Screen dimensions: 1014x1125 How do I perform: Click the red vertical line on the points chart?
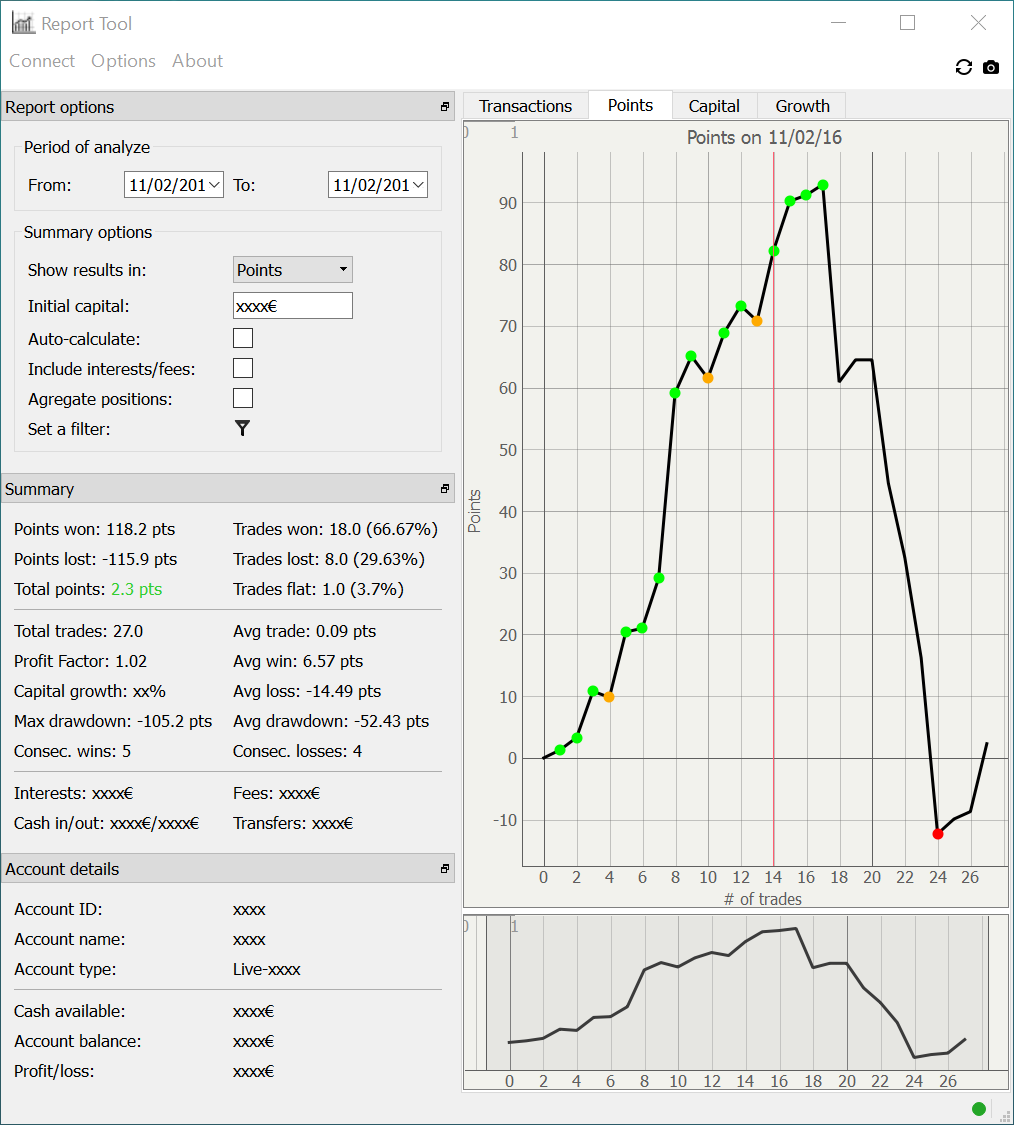(x=774, y=509)
